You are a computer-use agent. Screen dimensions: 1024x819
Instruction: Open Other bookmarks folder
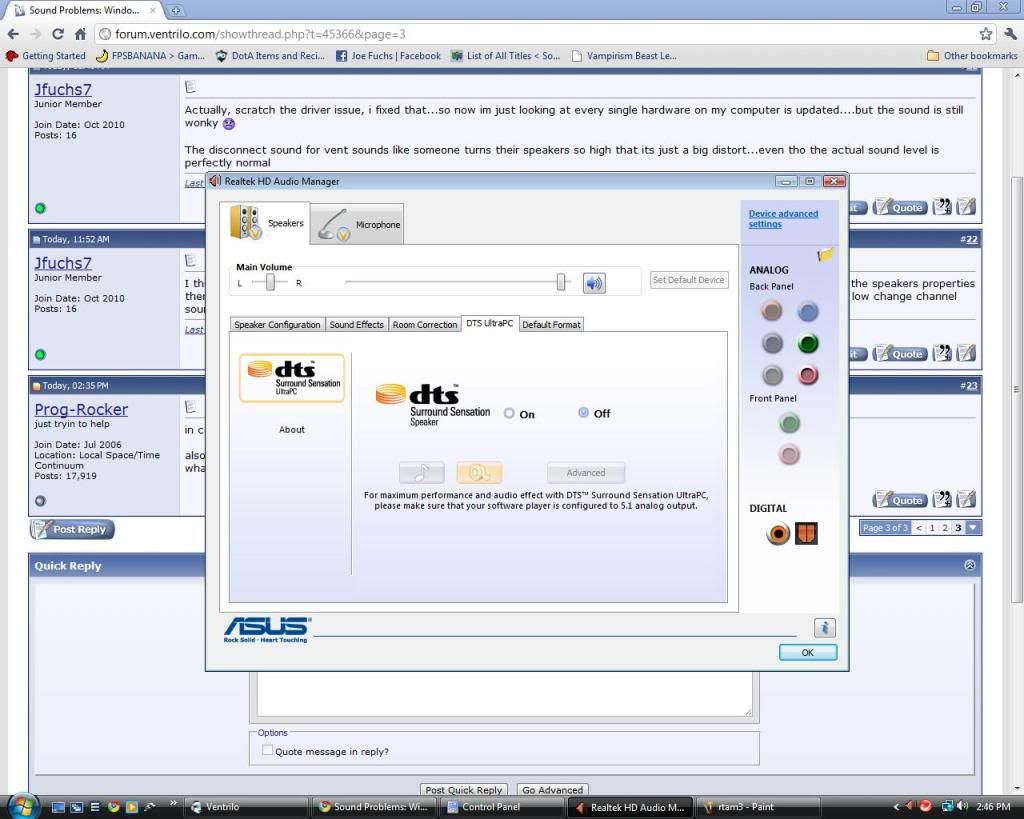point(972,56)
